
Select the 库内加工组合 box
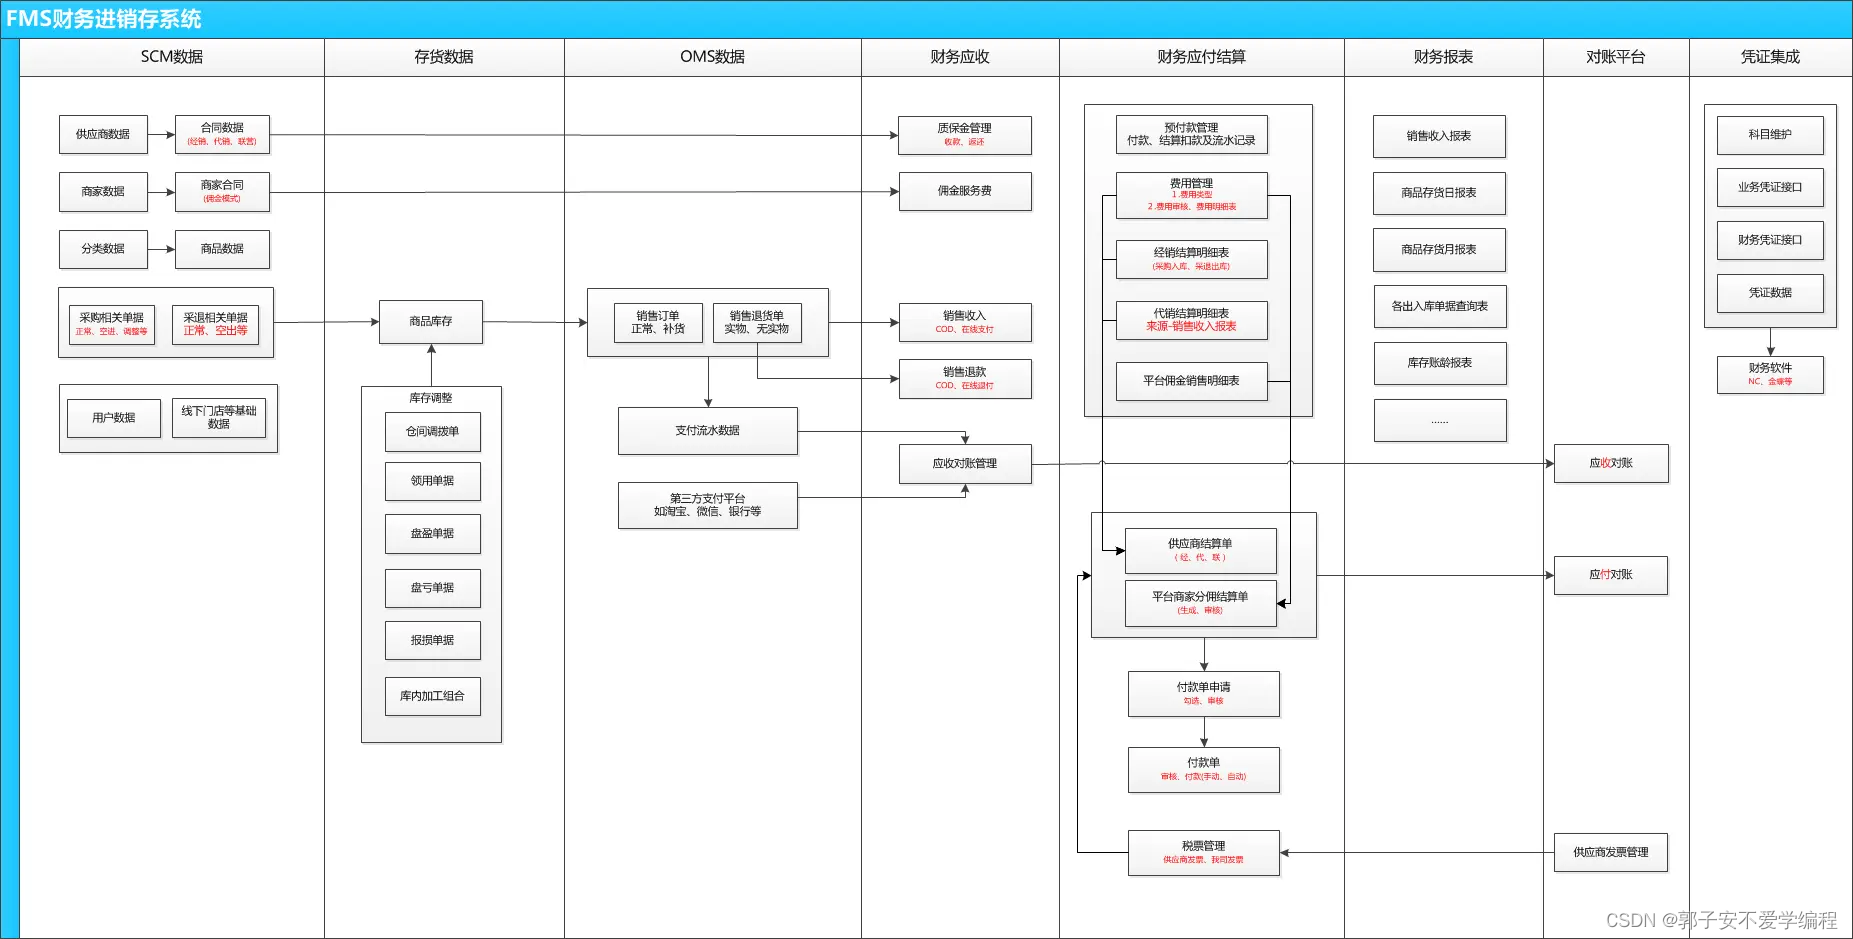[433, 696]
